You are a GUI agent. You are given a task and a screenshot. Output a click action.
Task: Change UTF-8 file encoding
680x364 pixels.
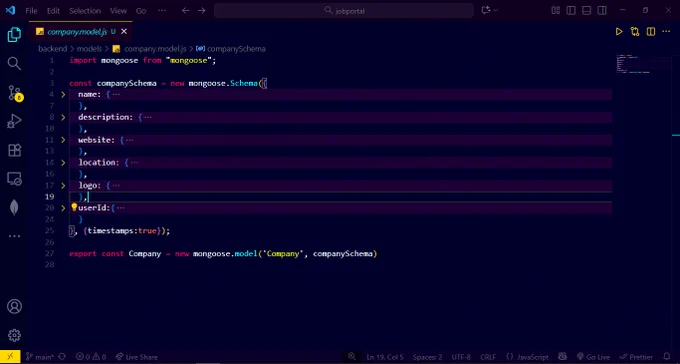[461, 357]
